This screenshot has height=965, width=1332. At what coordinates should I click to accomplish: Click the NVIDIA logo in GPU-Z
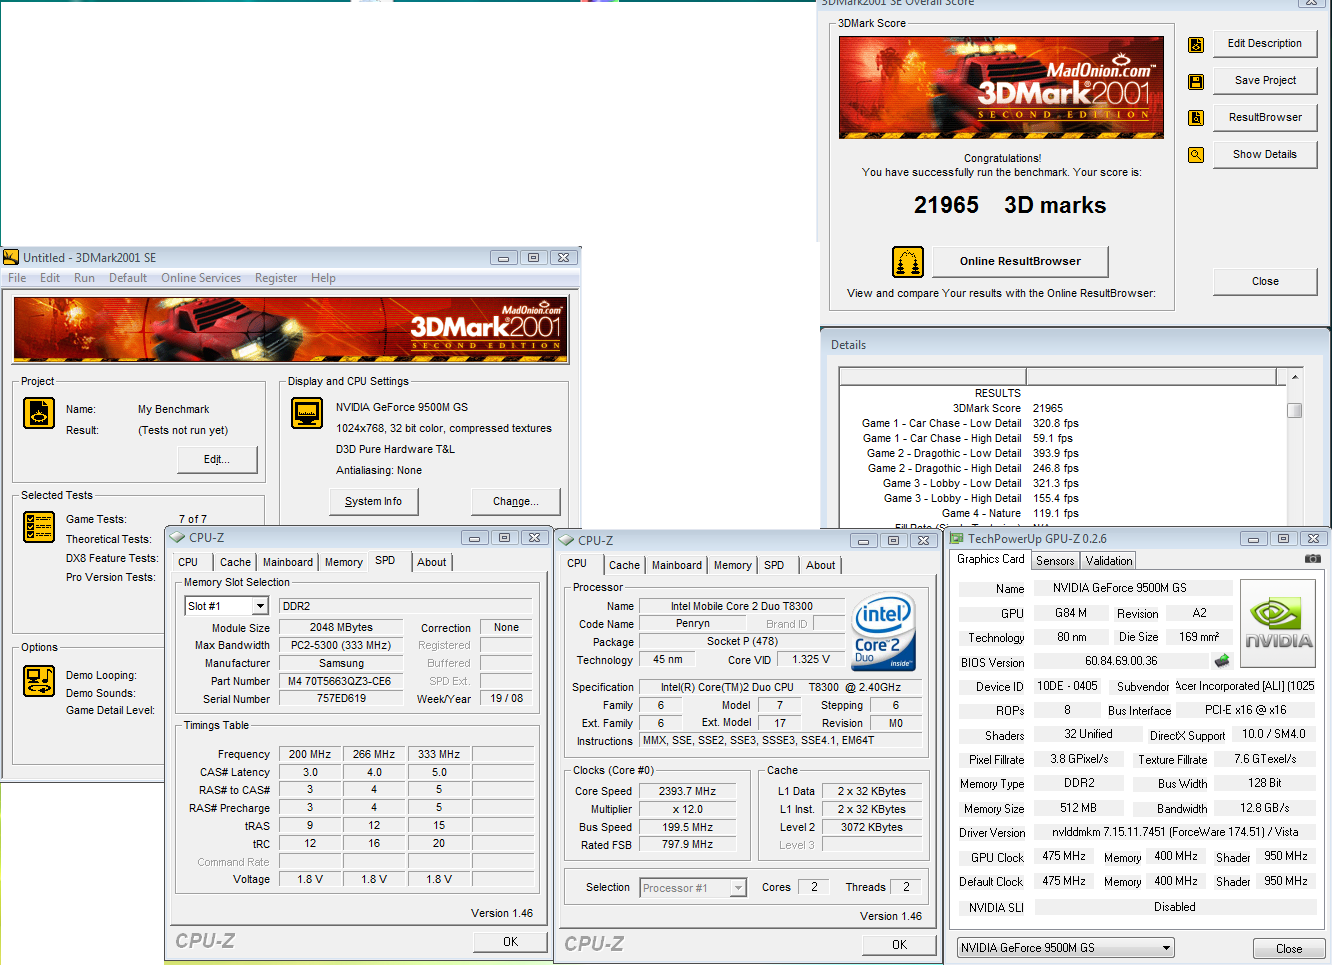click(x=1279, y=623)
